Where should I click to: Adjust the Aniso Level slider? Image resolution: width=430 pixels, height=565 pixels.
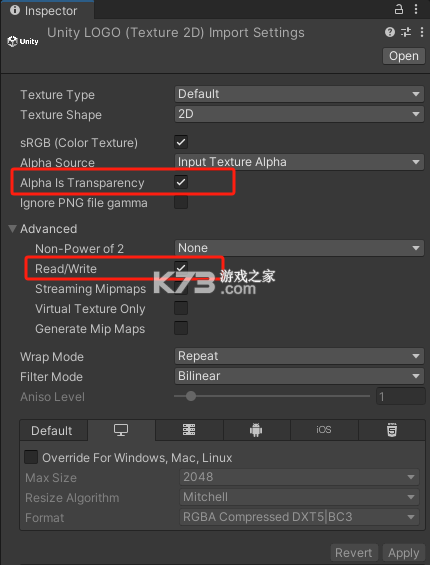[x=272, y=396]
